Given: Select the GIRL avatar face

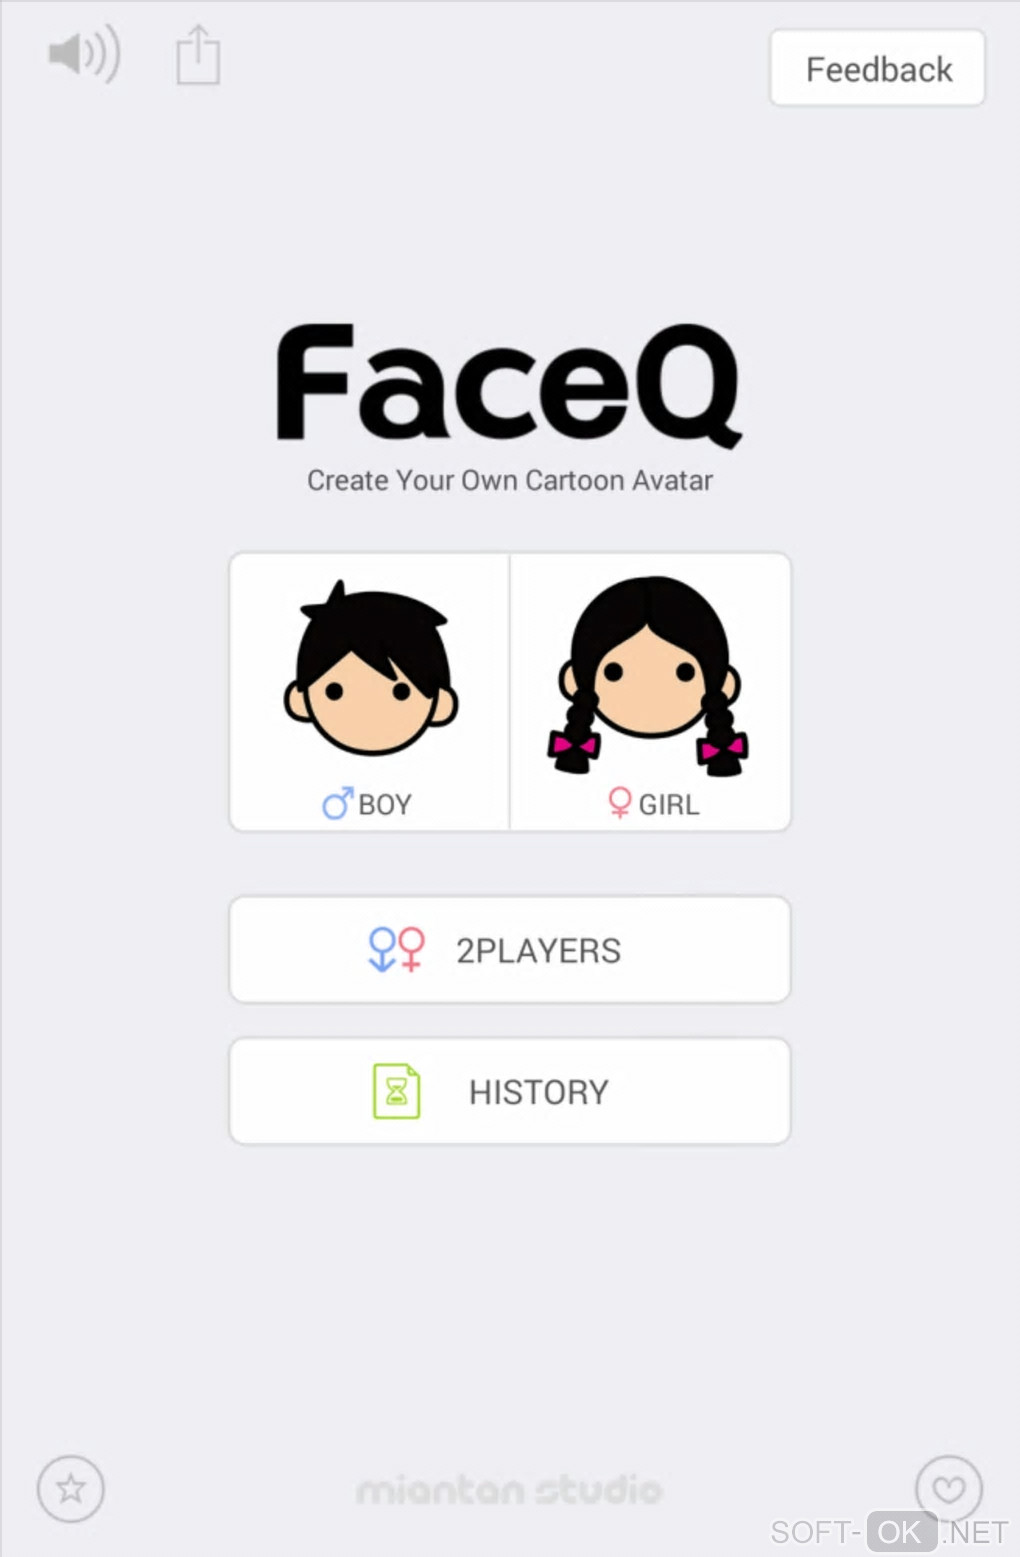Looking at the screenshot, I should tap(650, 675).
